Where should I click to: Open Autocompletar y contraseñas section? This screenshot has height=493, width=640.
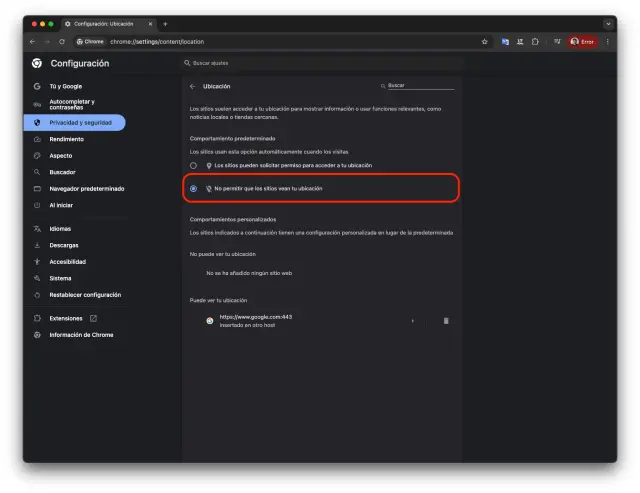tap(72, 104)
